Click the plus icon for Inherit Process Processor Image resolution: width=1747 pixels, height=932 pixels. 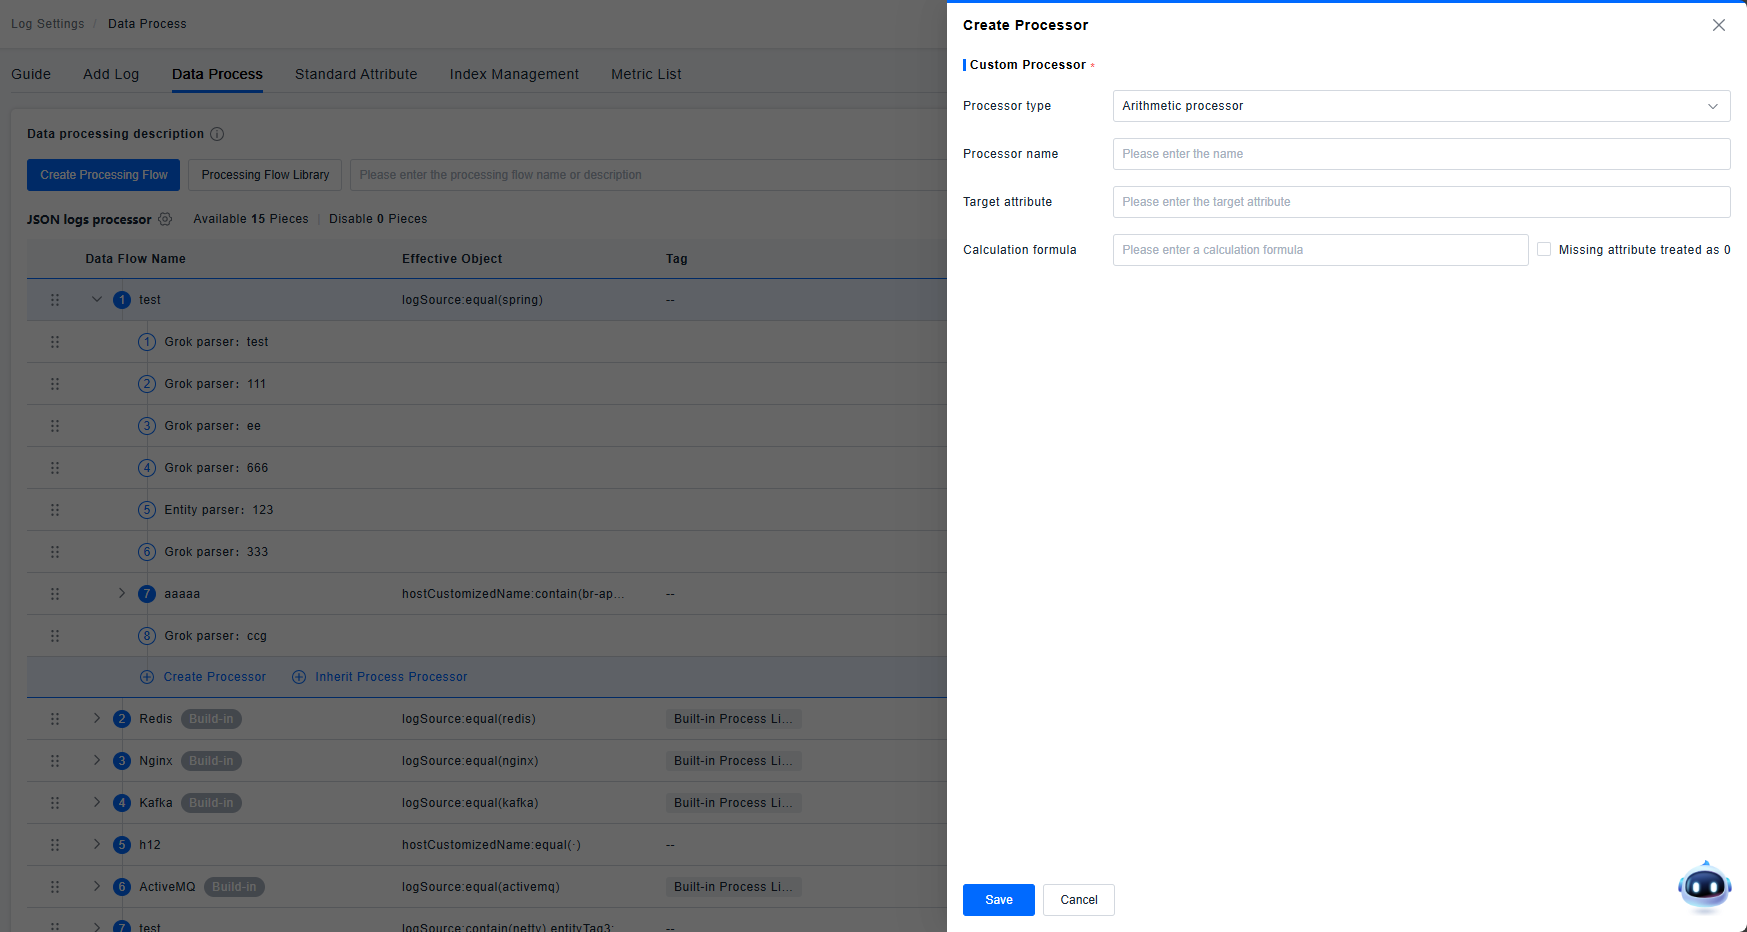click(x=299, y=677)
